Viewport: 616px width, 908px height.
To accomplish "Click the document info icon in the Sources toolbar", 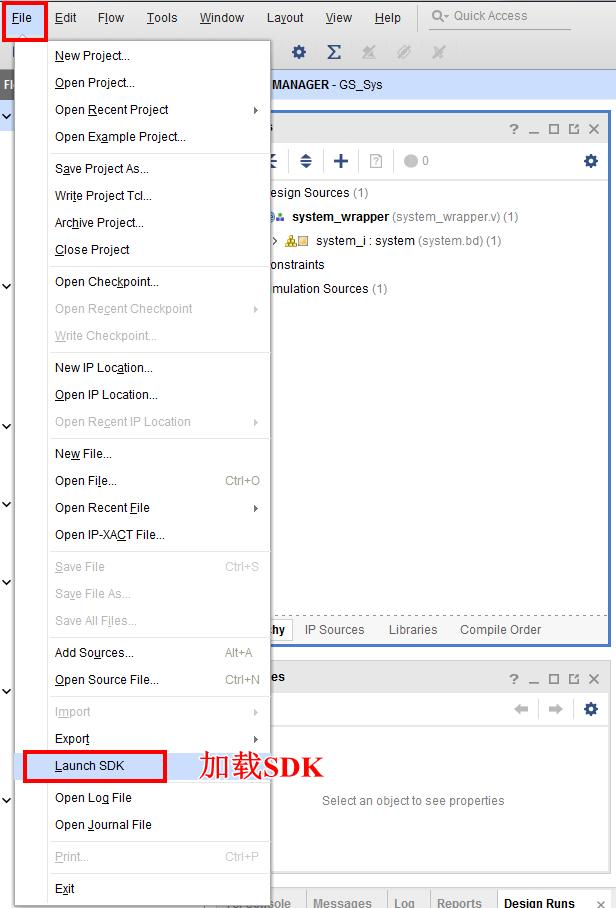I will coord(376,160).
